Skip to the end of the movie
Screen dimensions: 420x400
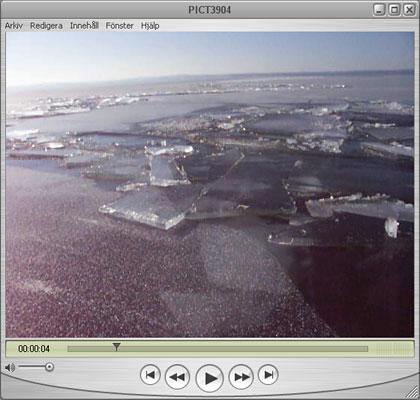(x=268, y=375)
